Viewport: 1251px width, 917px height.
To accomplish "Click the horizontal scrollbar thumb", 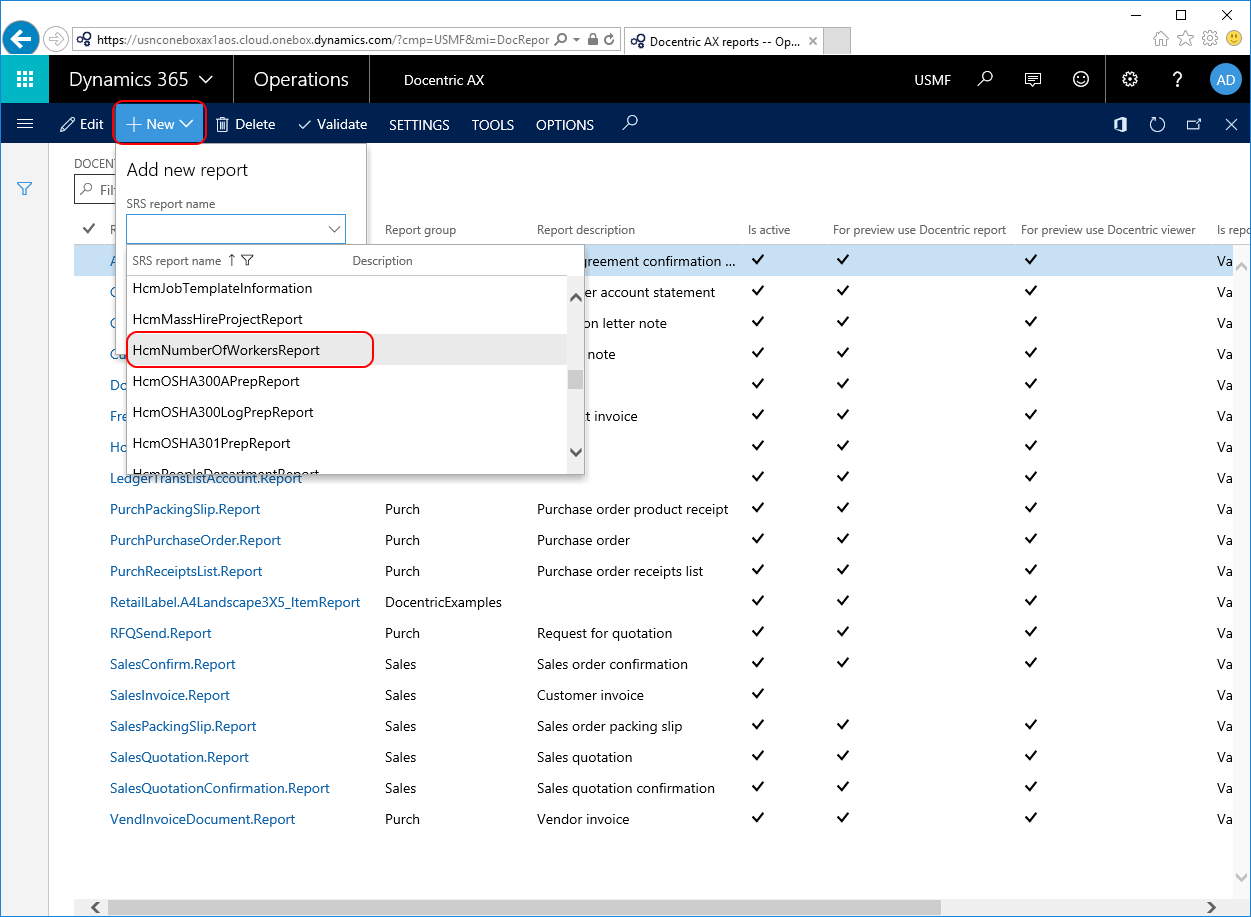I will point(524,907).
